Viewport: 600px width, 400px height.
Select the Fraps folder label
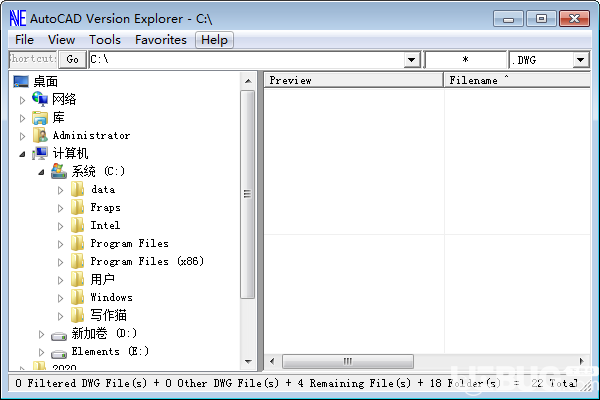click(106, 207)
